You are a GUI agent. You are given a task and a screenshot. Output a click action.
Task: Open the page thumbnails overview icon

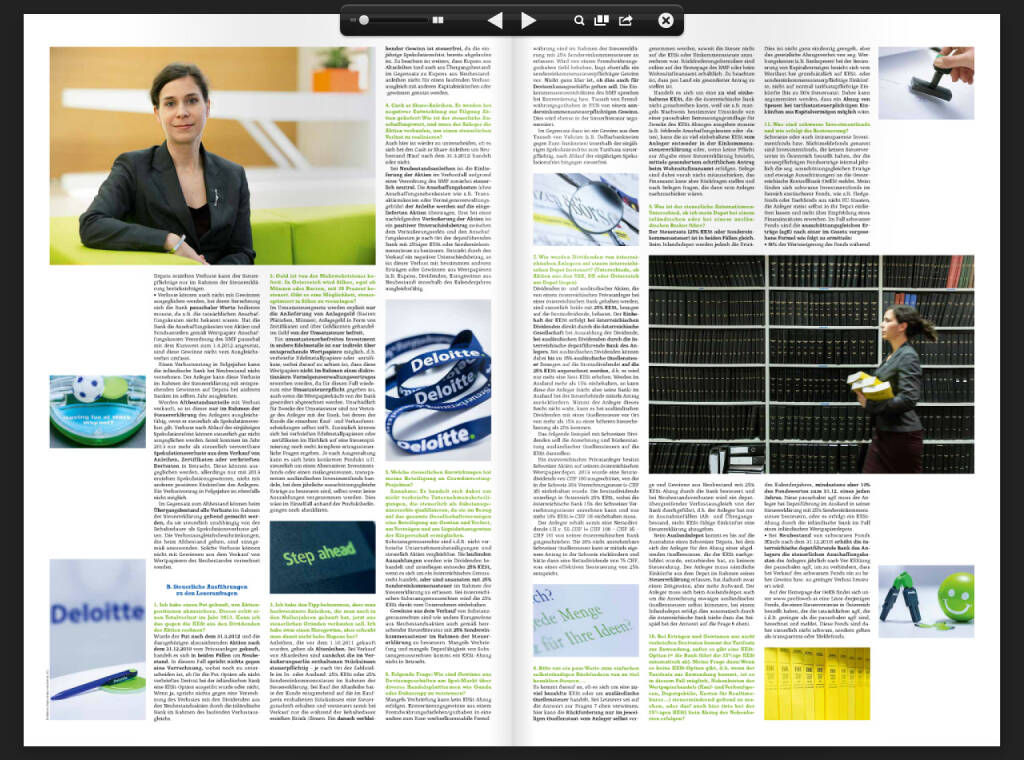click(601, 20)
